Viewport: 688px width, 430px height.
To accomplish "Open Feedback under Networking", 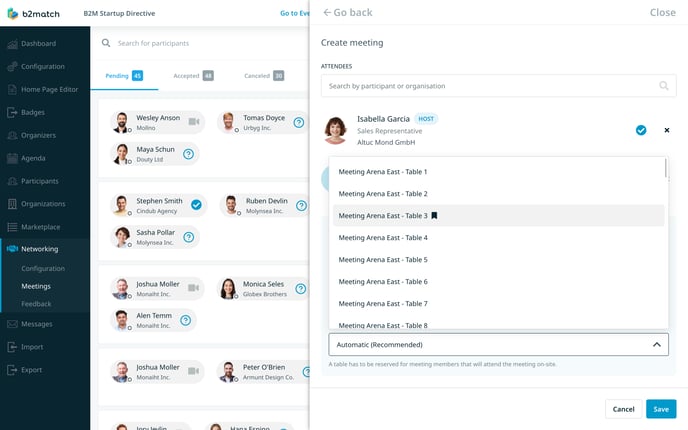I will pyautogui.click(x=36, y=304).
